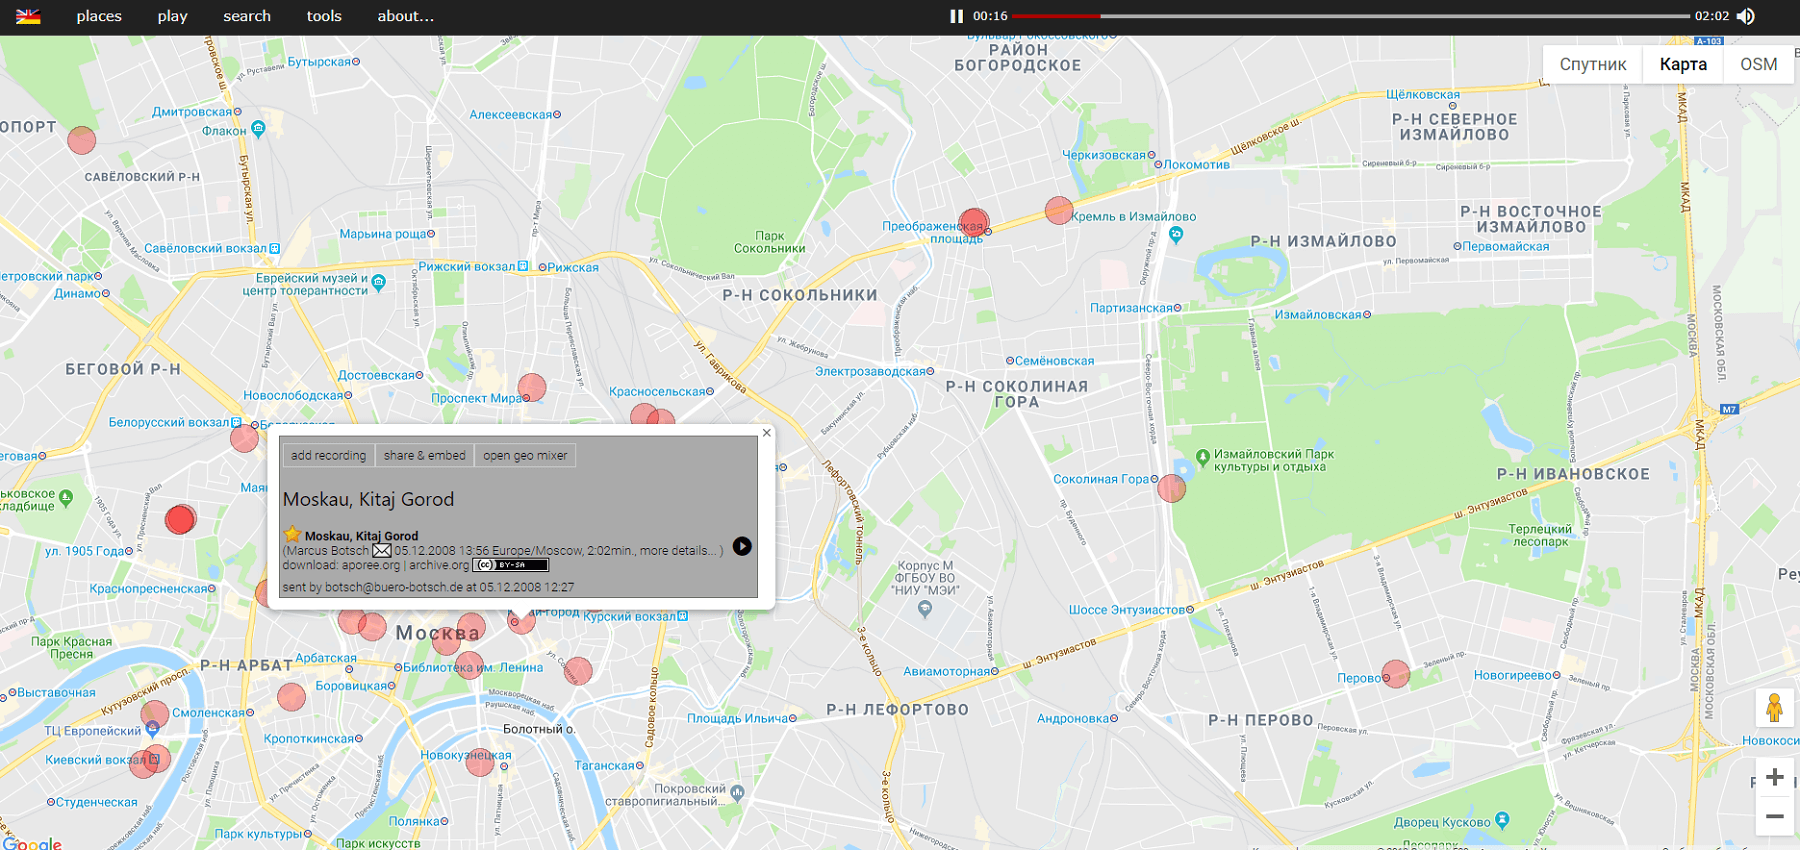Mute the sound with the speaker icon
Screen dimensions: 1800x850
tap(1746, 16)
